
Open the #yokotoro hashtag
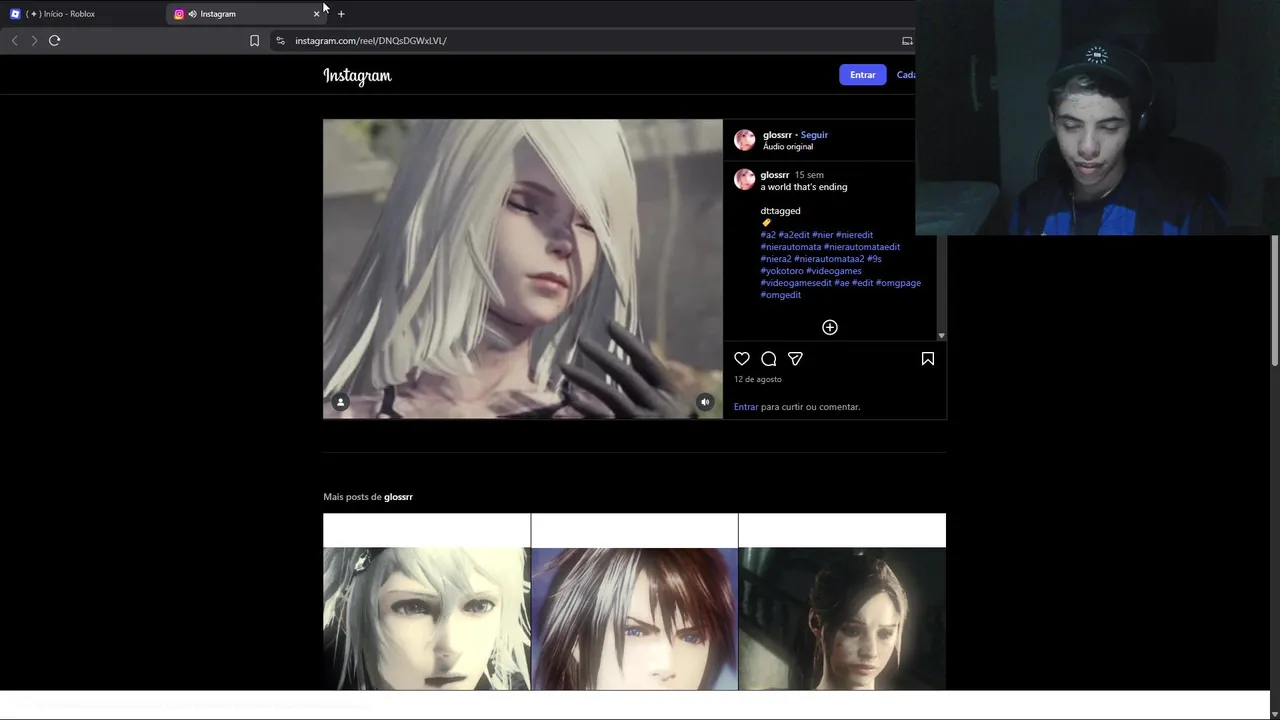pyautogui.click(x=782, y=271)
